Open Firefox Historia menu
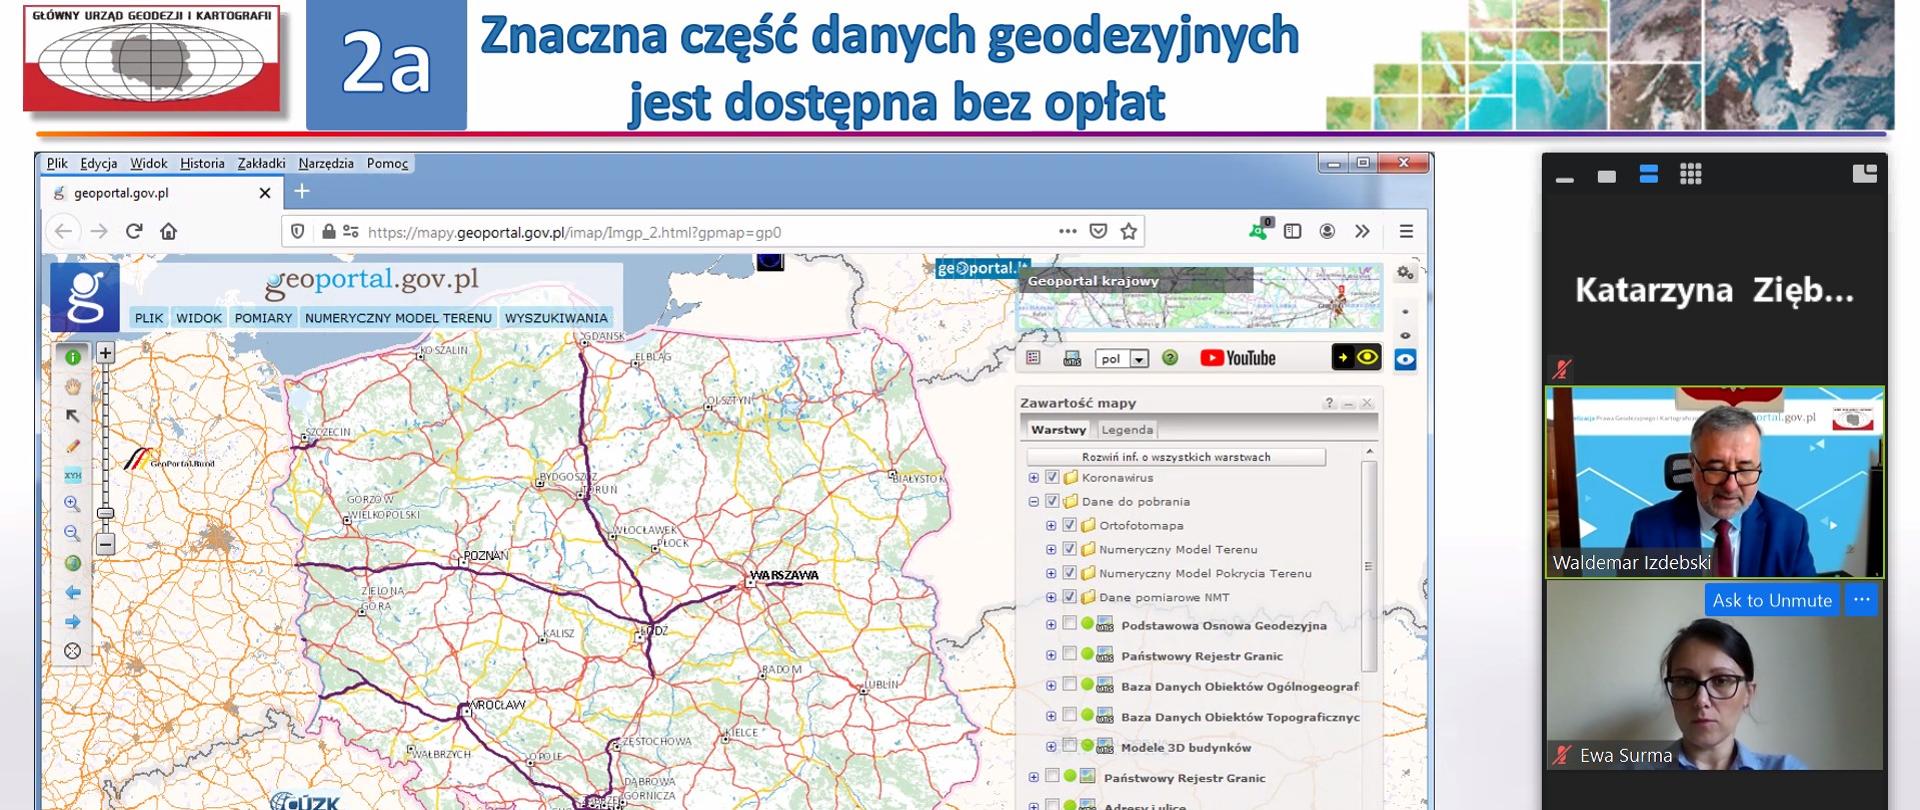The width and height of the screenshot is (1920, 810). coord(202,163)
